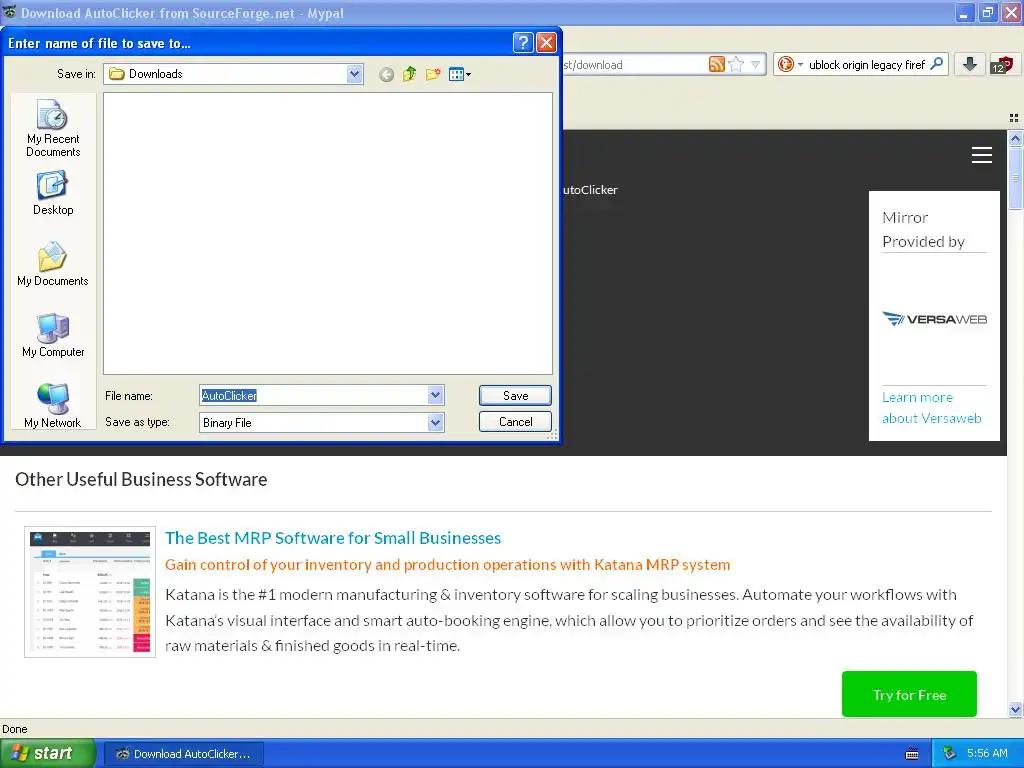
Task: Click the tray network status icon
Action: coord(950,753)
